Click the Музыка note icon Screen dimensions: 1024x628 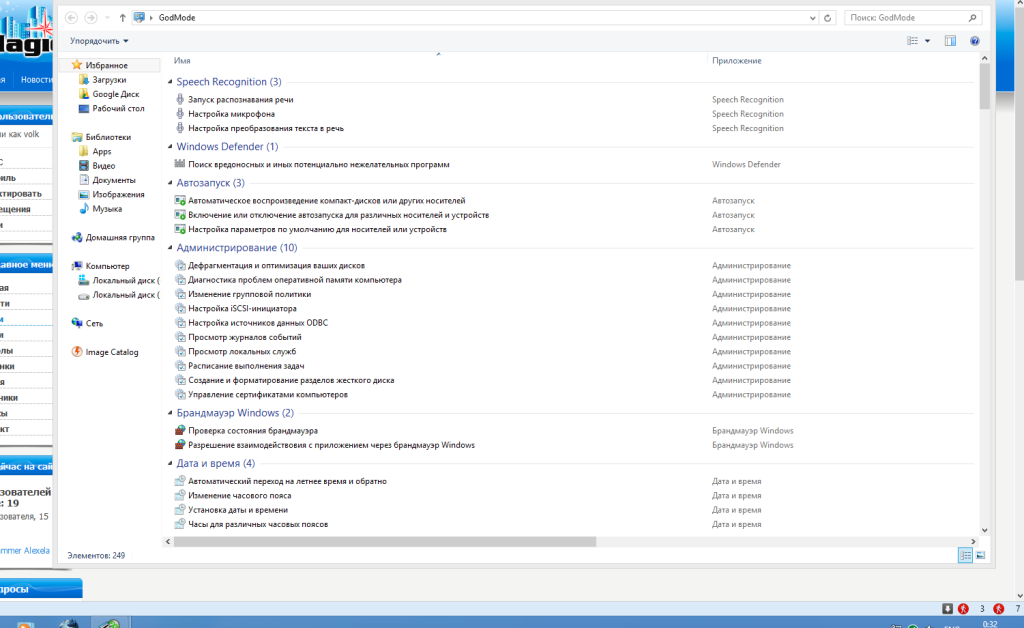[84, 208]
